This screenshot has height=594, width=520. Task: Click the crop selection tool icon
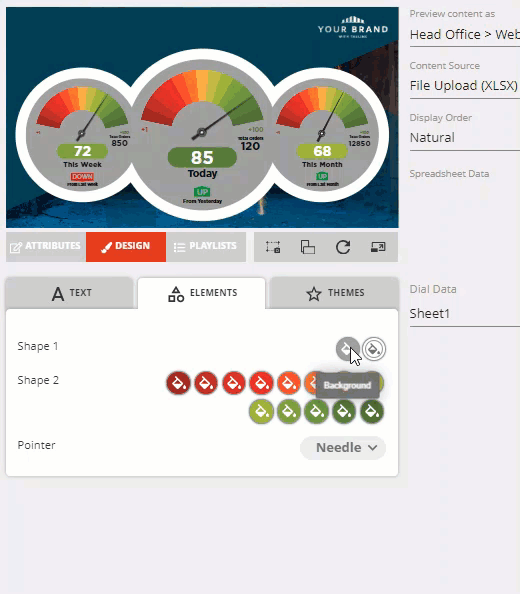pyautogui.click(x=273, y=247)
